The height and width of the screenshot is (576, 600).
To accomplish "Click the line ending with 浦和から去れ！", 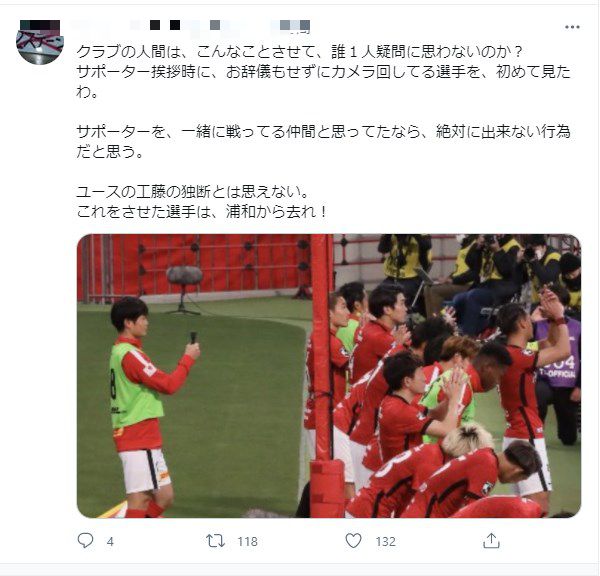I will tap(201, 212).
